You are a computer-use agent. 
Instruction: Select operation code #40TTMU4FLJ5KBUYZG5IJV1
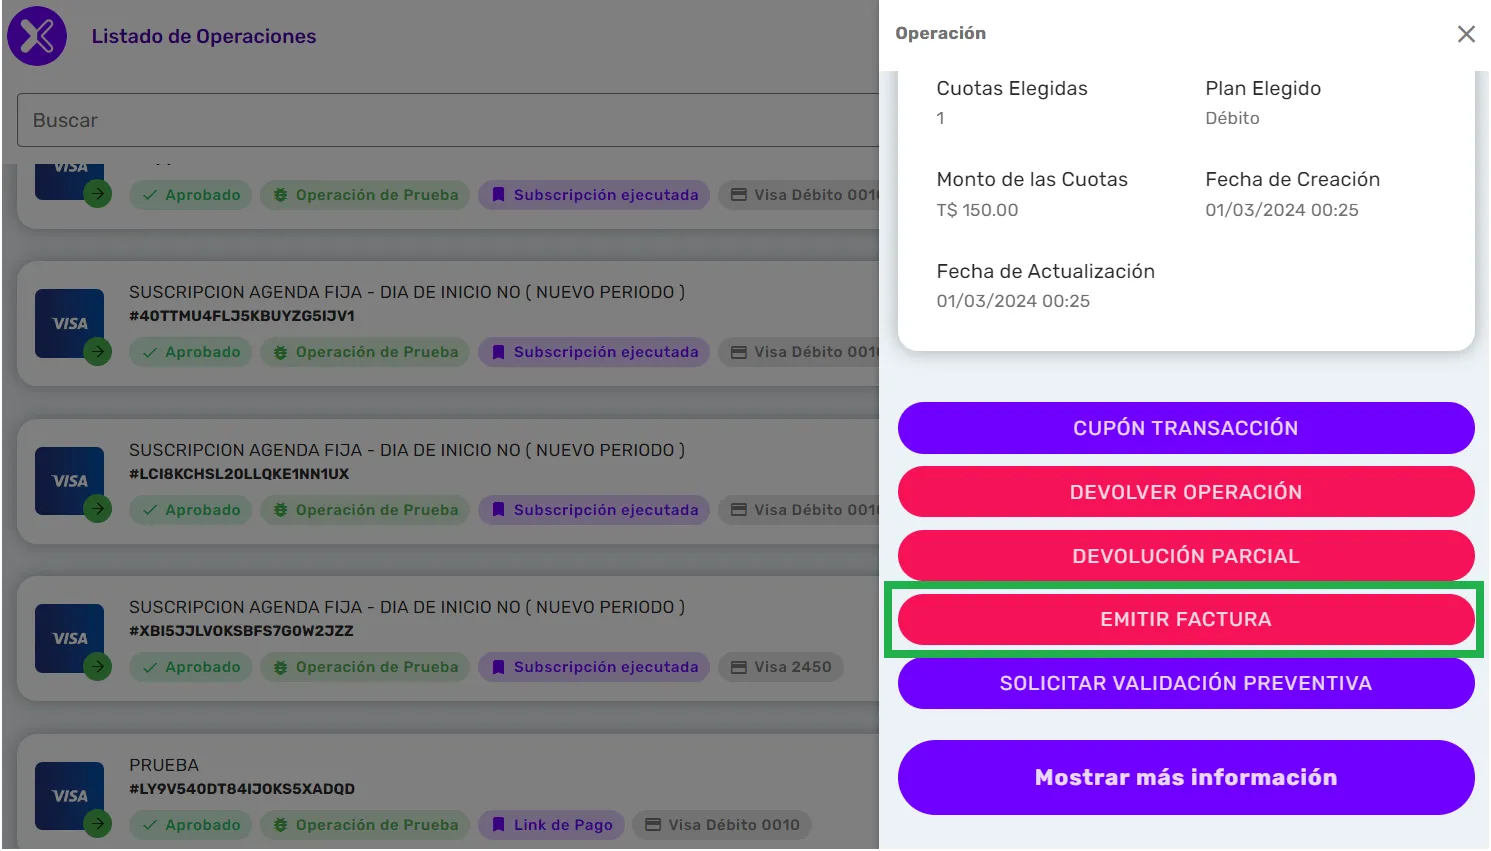click(x=242, y=316)
